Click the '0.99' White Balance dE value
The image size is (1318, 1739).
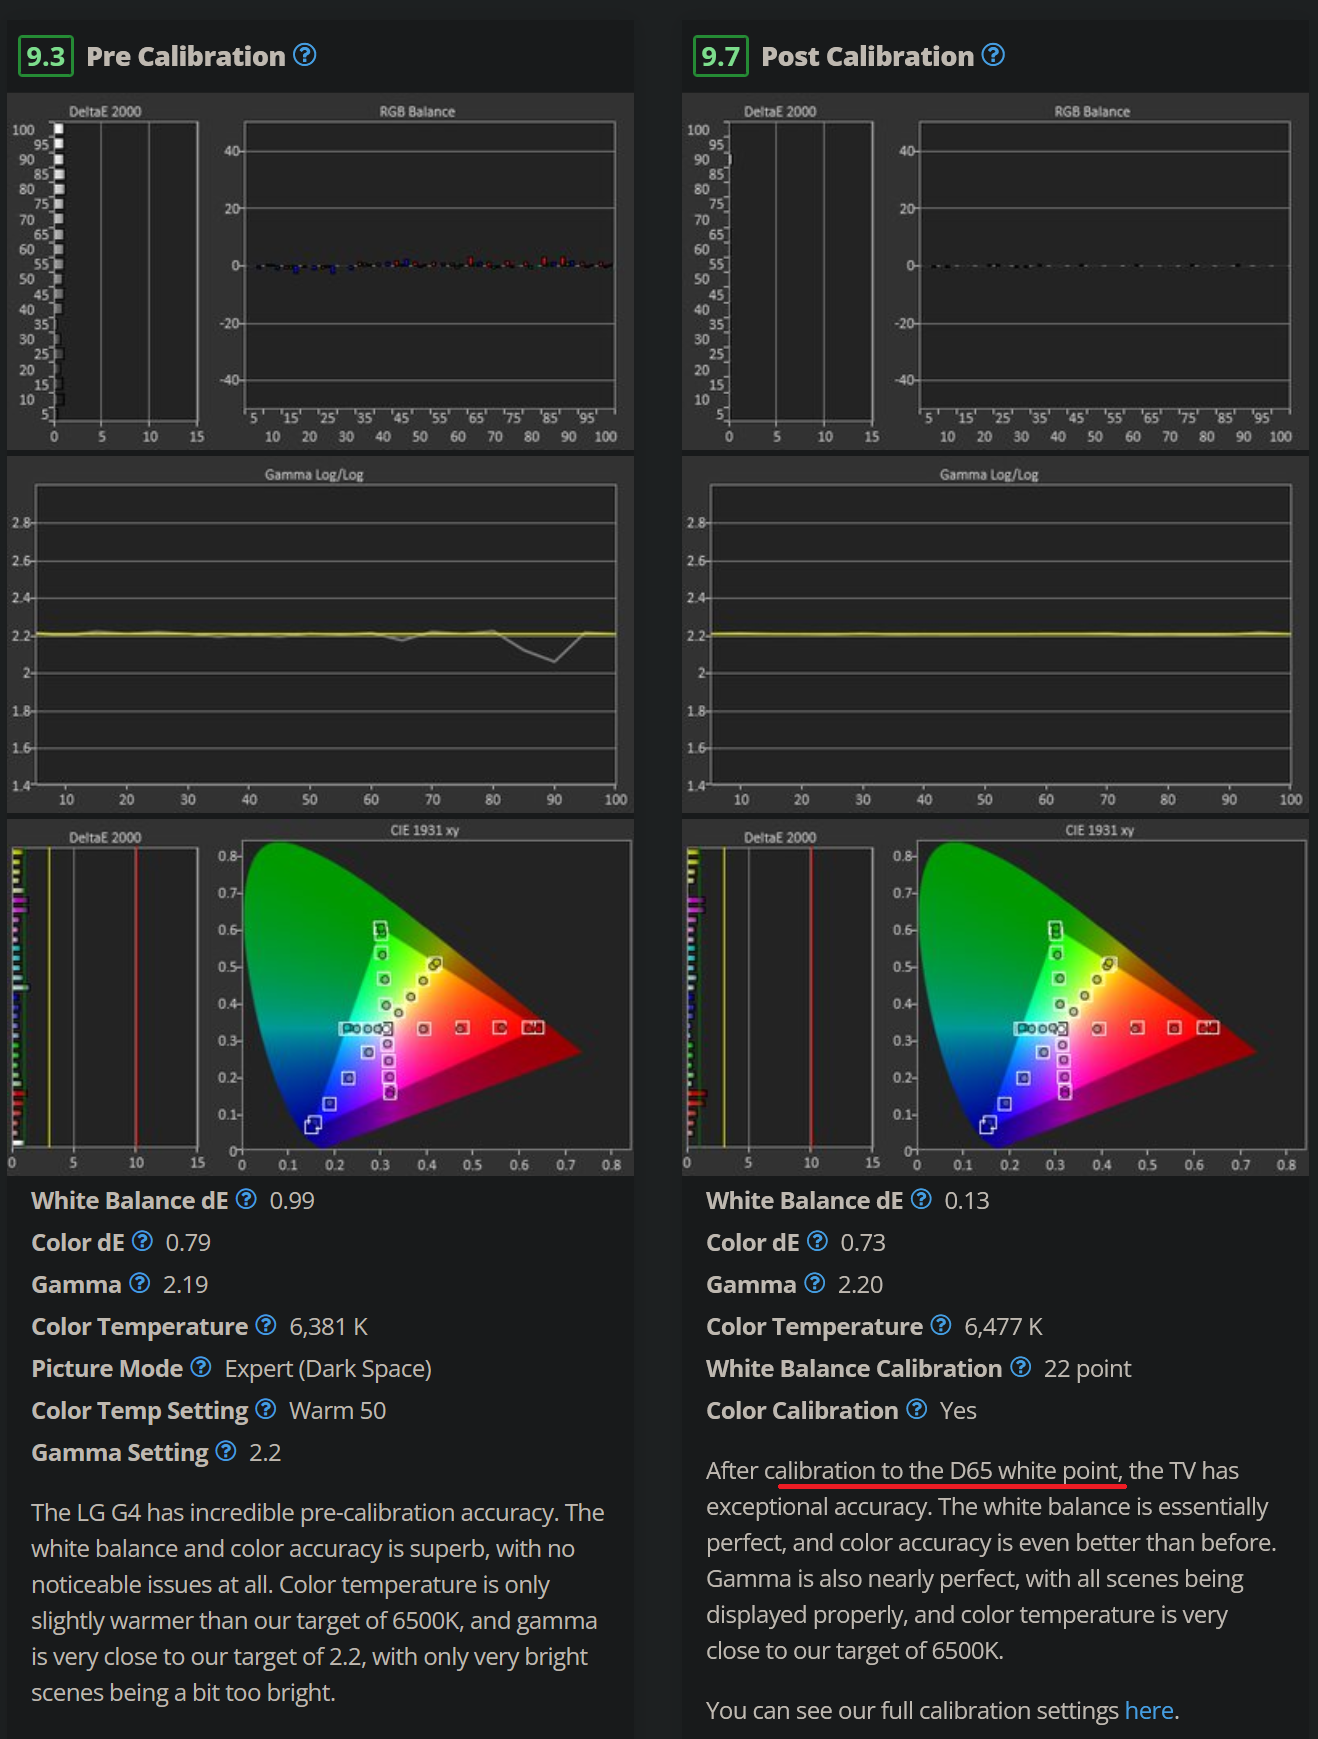click(x=292, y=1200)
